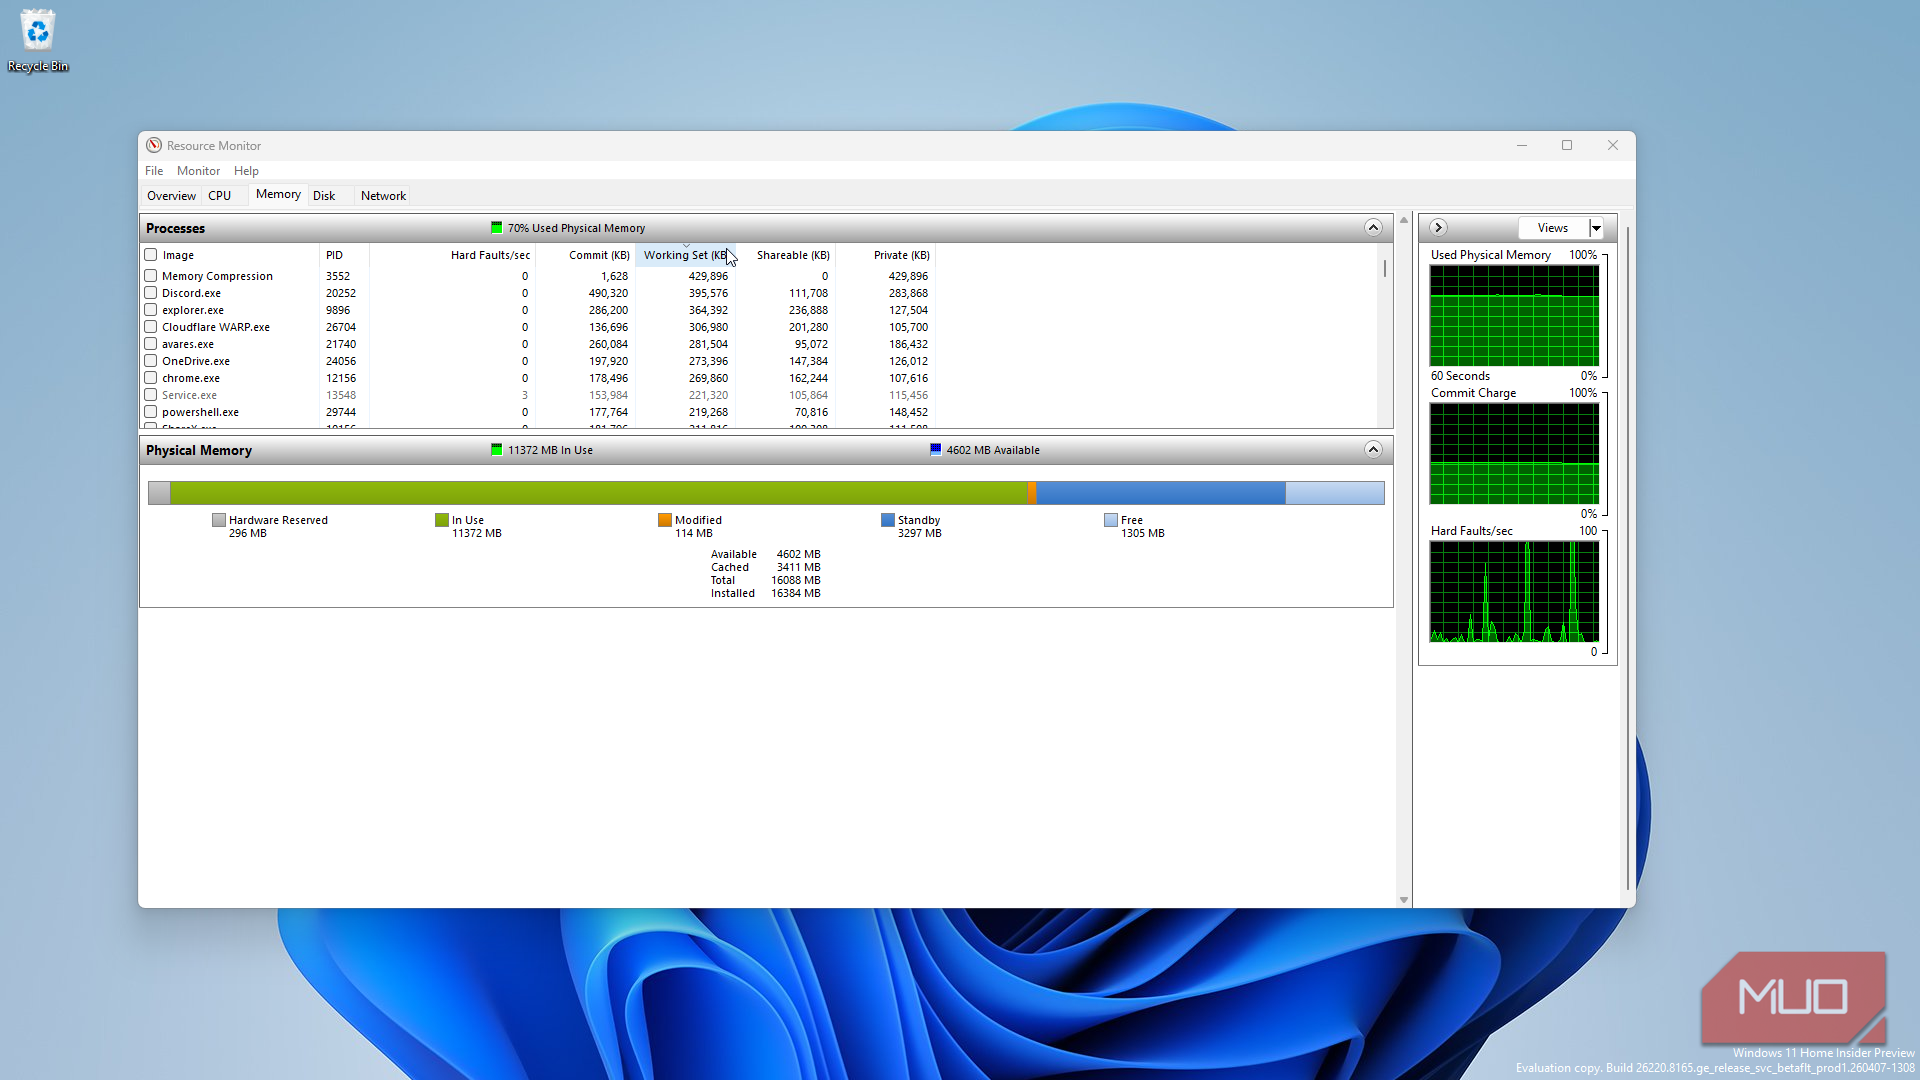Tick the Cloudflare WARP.exe checkbox

tap(151, 327)
